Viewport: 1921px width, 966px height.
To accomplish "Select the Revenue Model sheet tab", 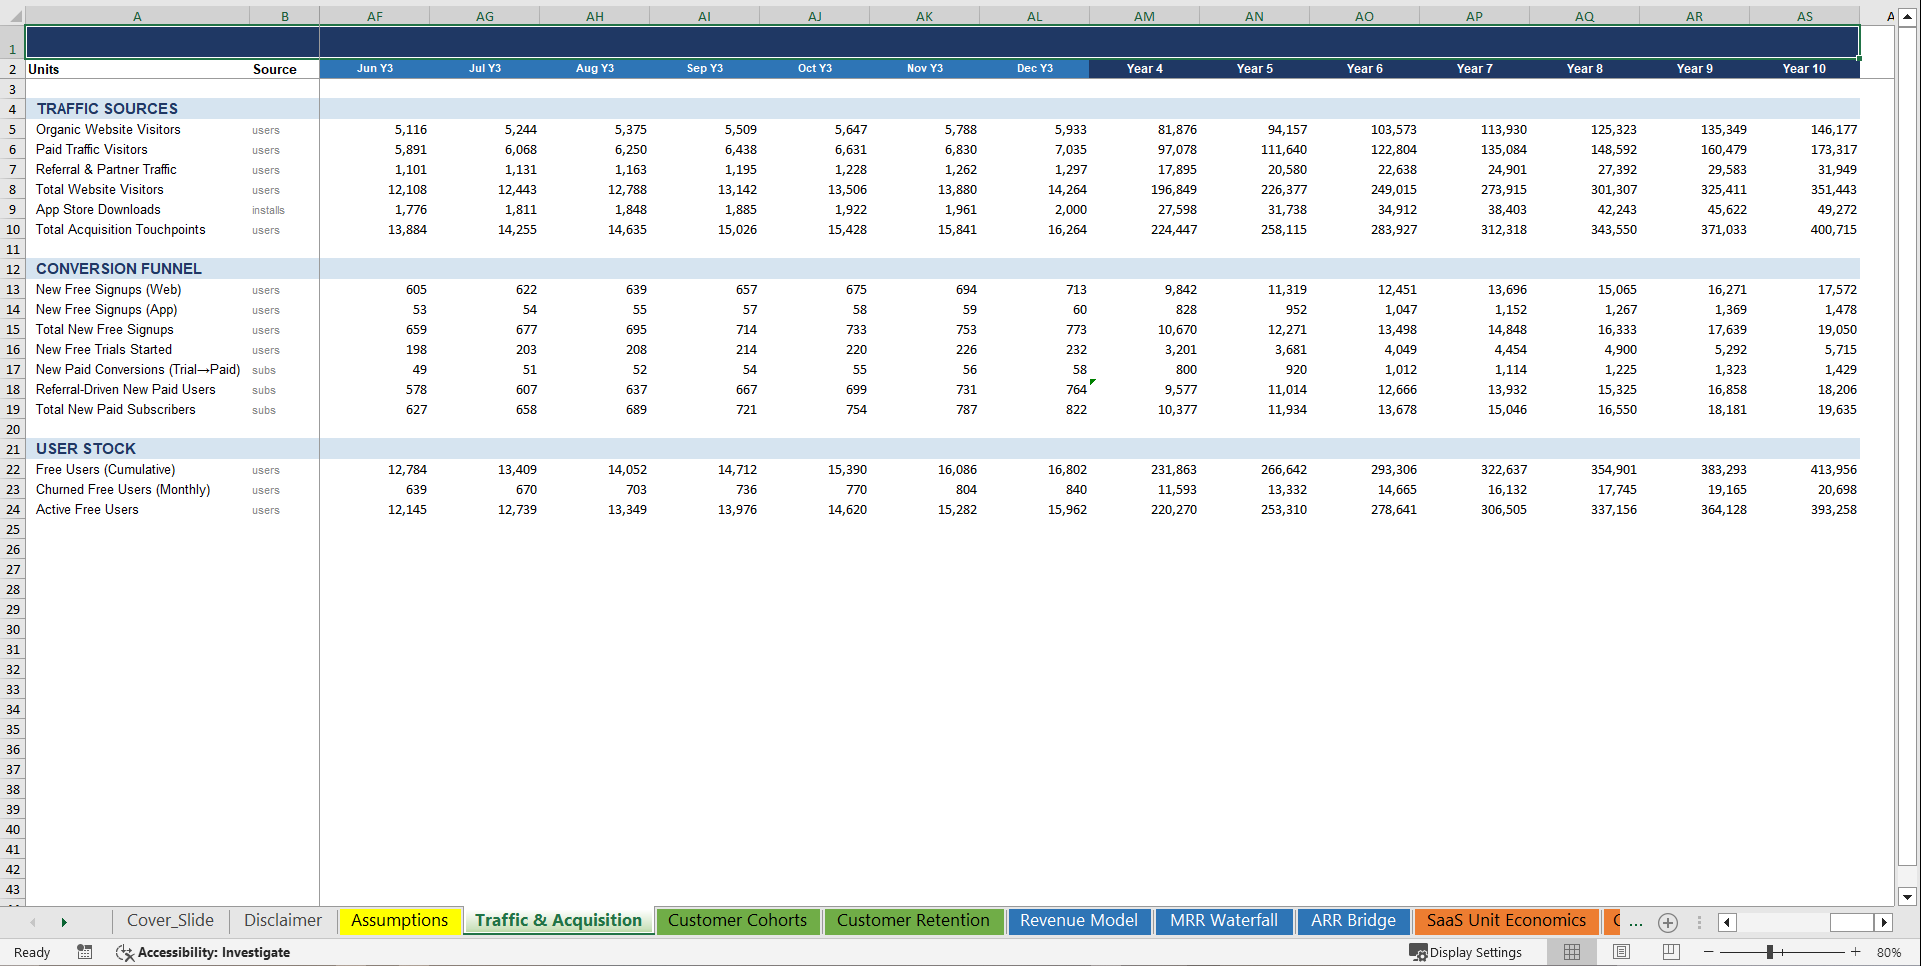I will coord(1079,920).
